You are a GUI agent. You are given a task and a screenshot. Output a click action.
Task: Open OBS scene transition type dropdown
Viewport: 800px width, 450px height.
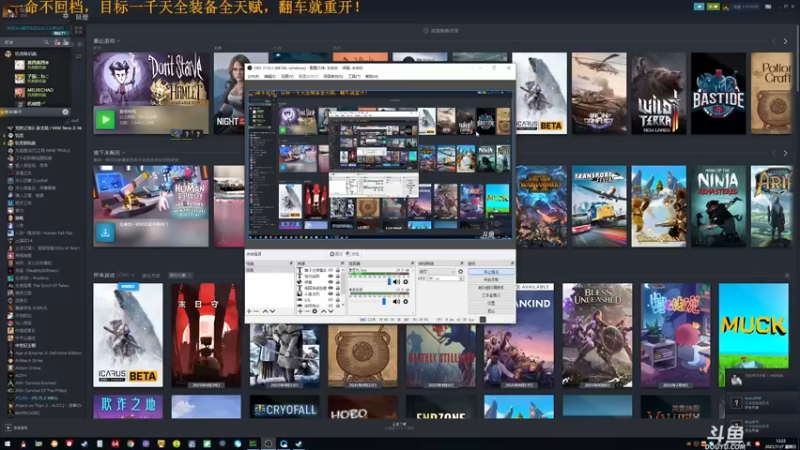(x=437, y=271)
